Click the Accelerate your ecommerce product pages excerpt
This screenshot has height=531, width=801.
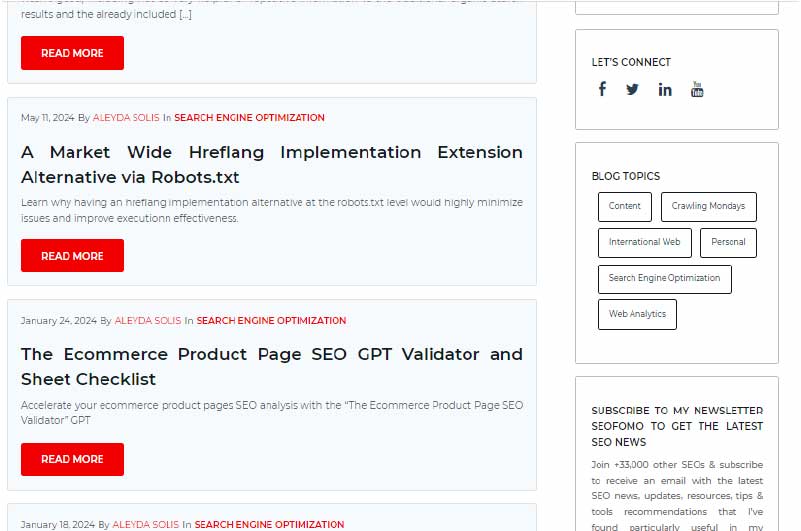point(272,412)
